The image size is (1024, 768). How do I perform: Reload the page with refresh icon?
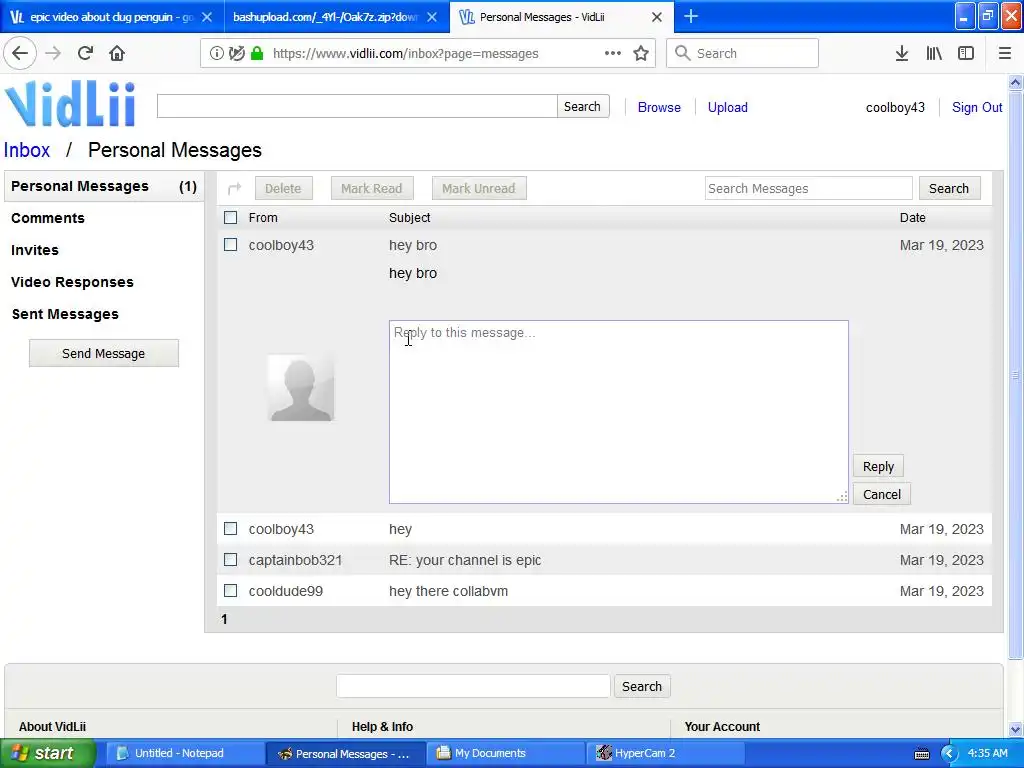coord(85,53)
